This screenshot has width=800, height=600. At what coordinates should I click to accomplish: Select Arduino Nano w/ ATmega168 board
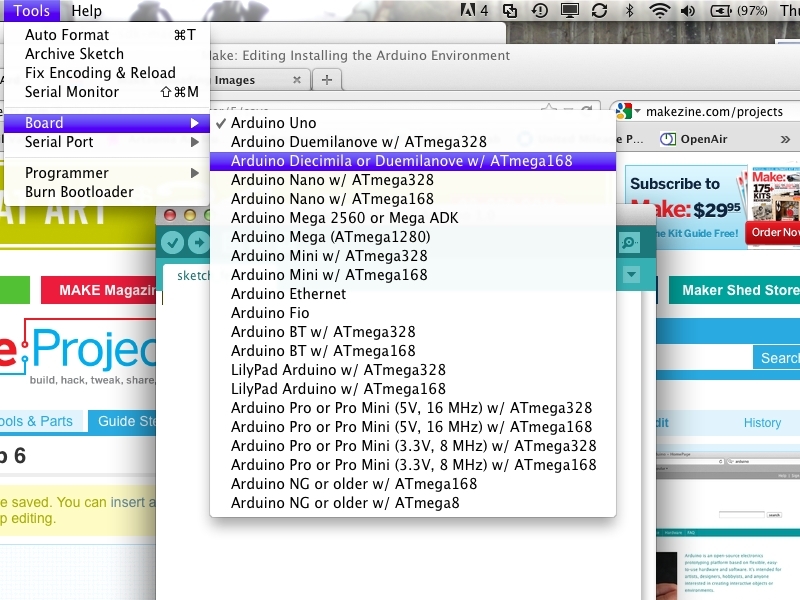point(413,199)
